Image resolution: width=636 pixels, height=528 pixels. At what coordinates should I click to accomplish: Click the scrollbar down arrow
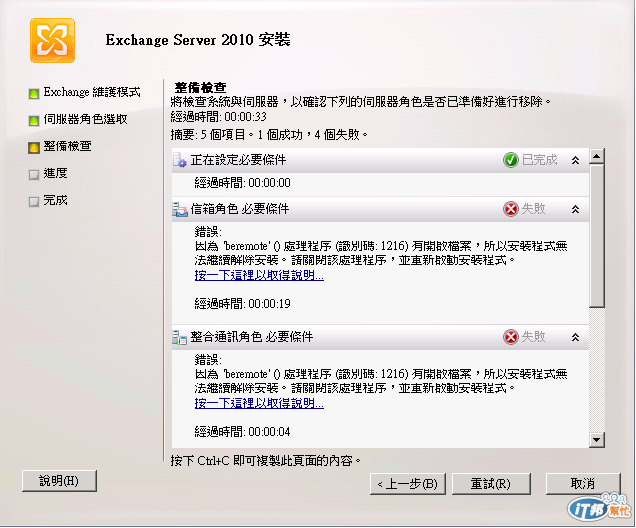pos(597,440)
